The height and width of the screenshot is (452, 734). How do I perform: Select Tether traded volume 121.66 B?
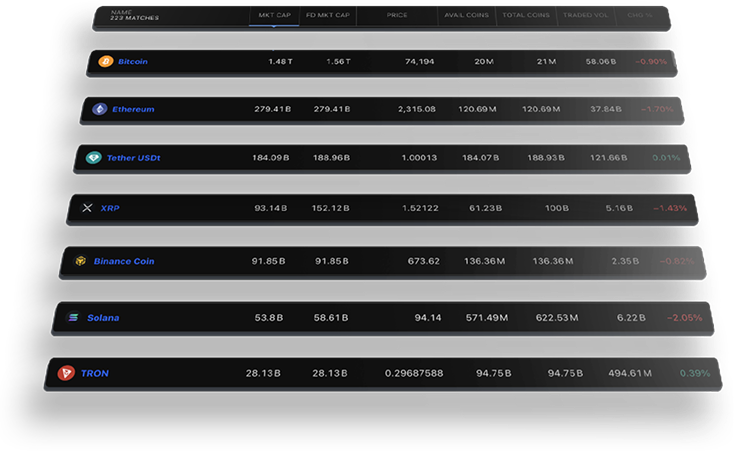[608, 158]
